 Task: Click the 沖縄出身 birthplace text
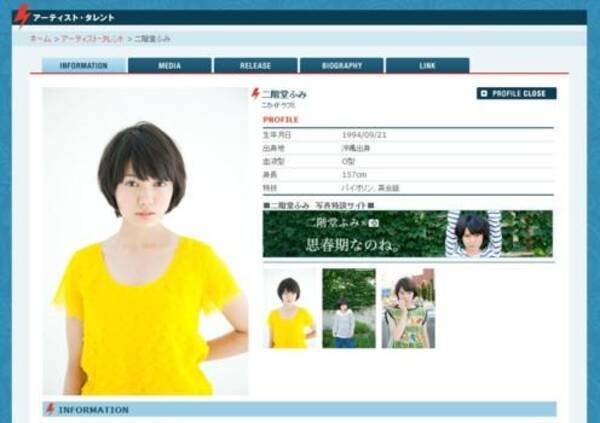click(356, 148)
